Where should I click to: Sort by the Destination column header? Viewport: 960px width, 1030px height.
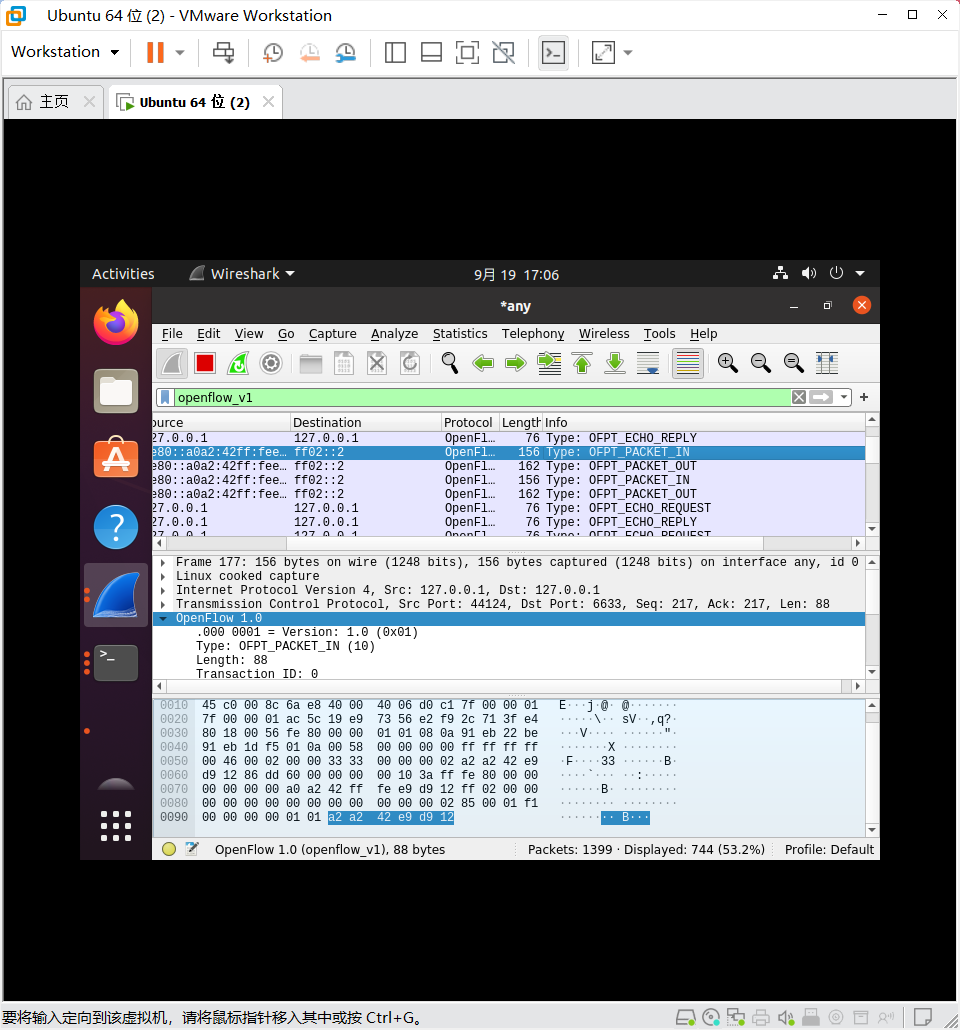pyautogui.click(x=365, y=422)
